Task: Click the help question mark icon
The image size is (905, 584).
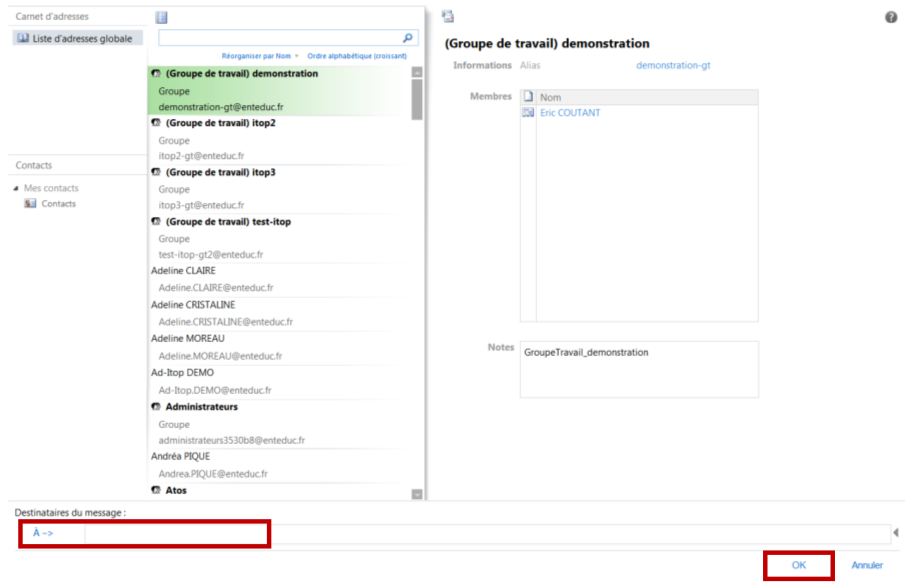Action: click(x=890, y=16)
